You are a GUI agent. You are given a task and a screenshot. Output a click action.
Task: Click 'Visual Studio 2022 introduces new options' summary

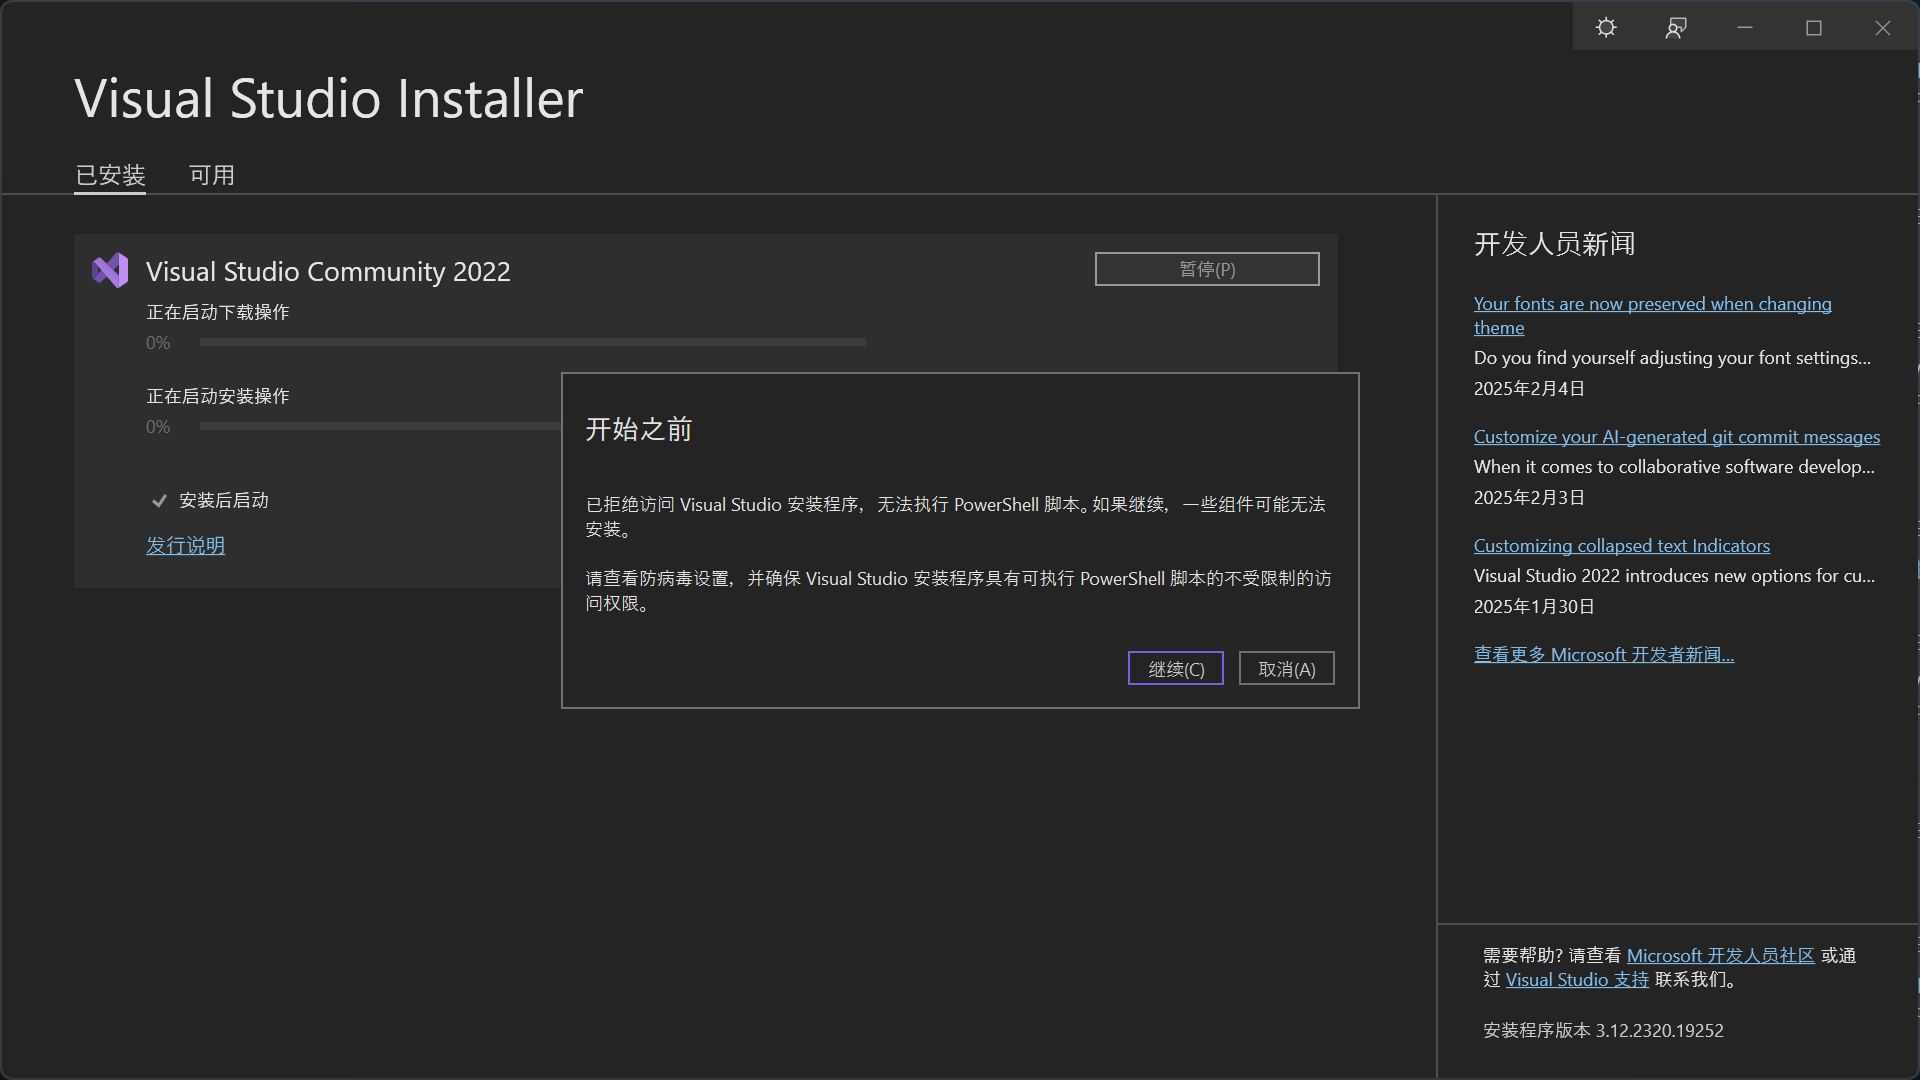pos(1674,576)
